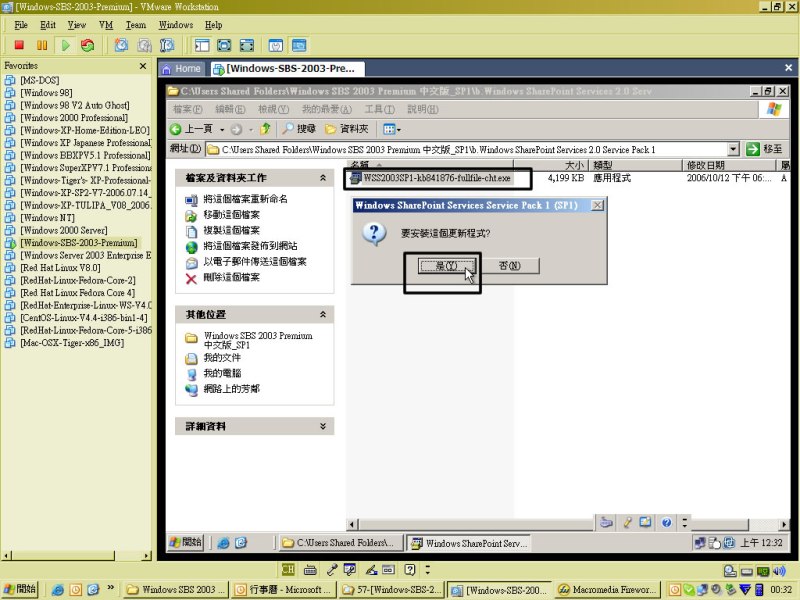Open the View menu in VMware
Image resolution: width=800 pixels, height=600 pixels.
coord(77,25)
